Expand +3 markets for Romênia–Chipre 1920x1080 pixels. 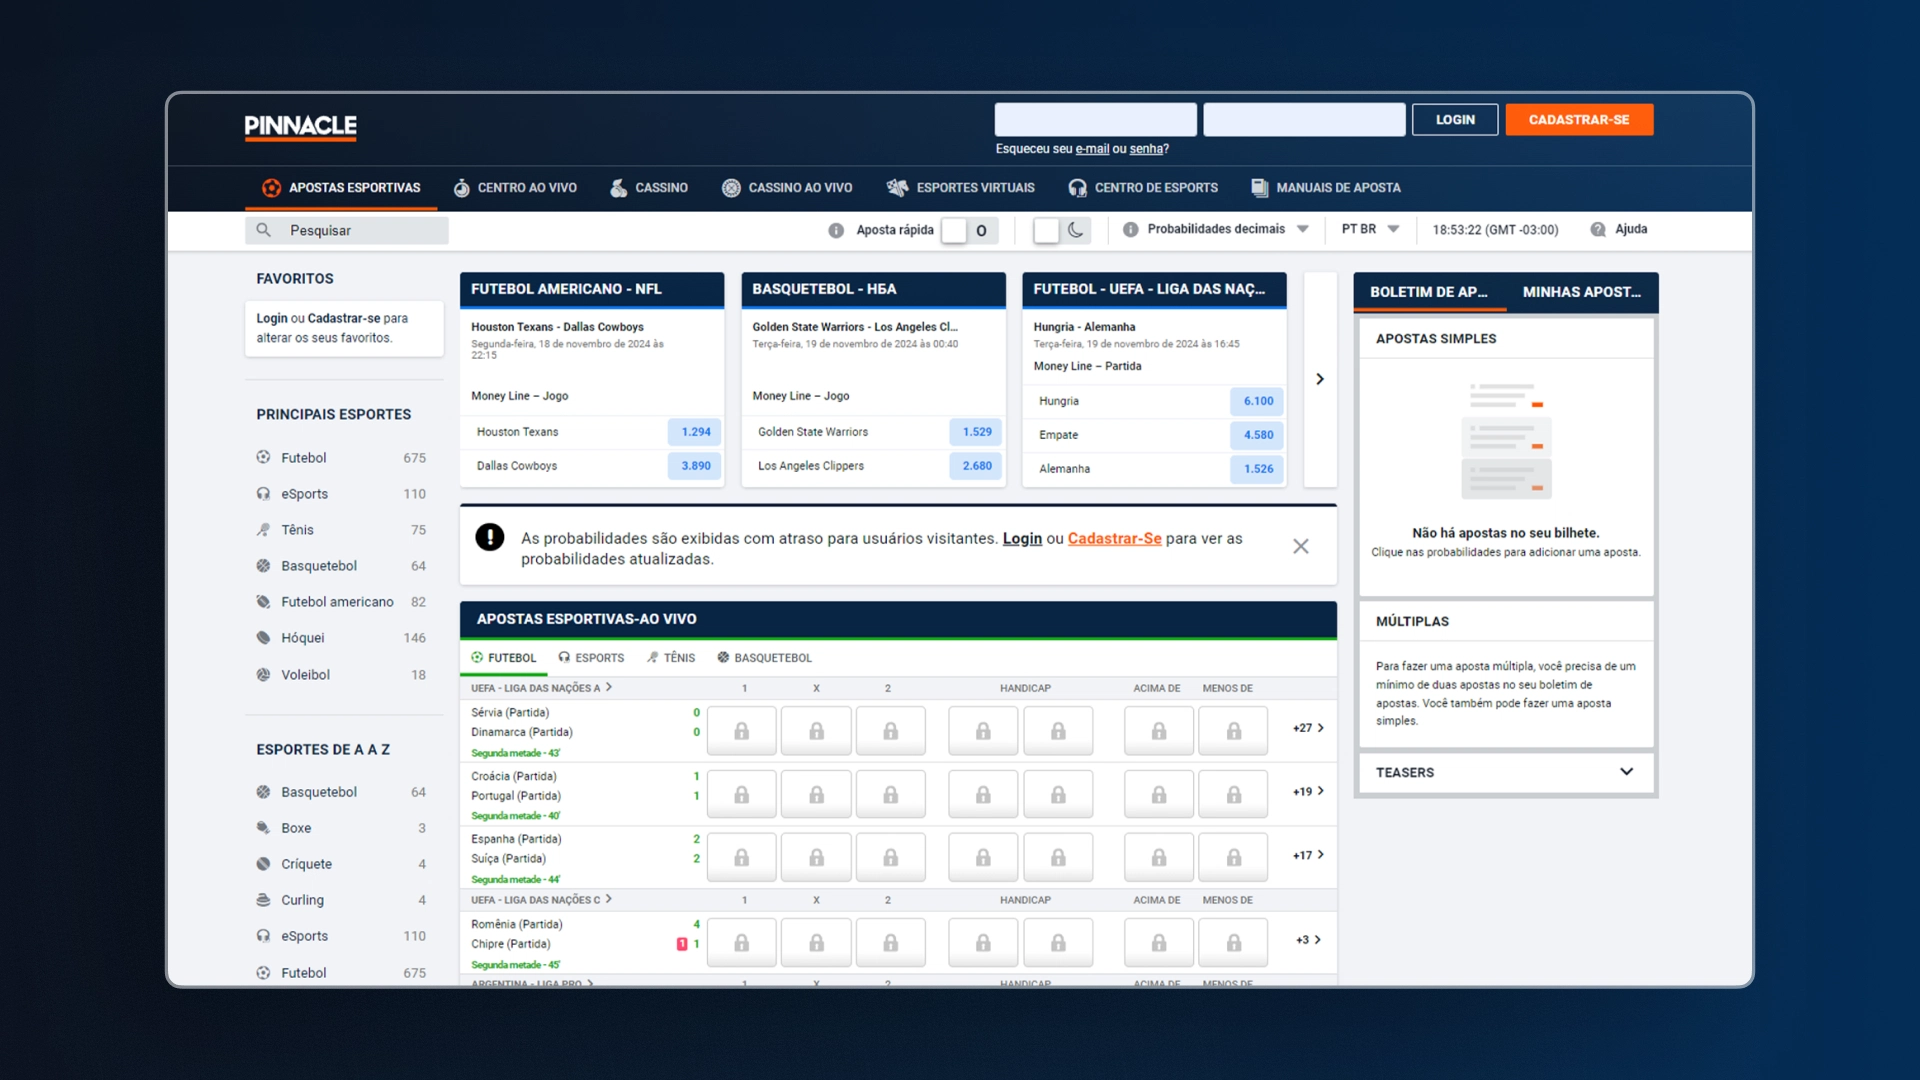point(1308,940)
